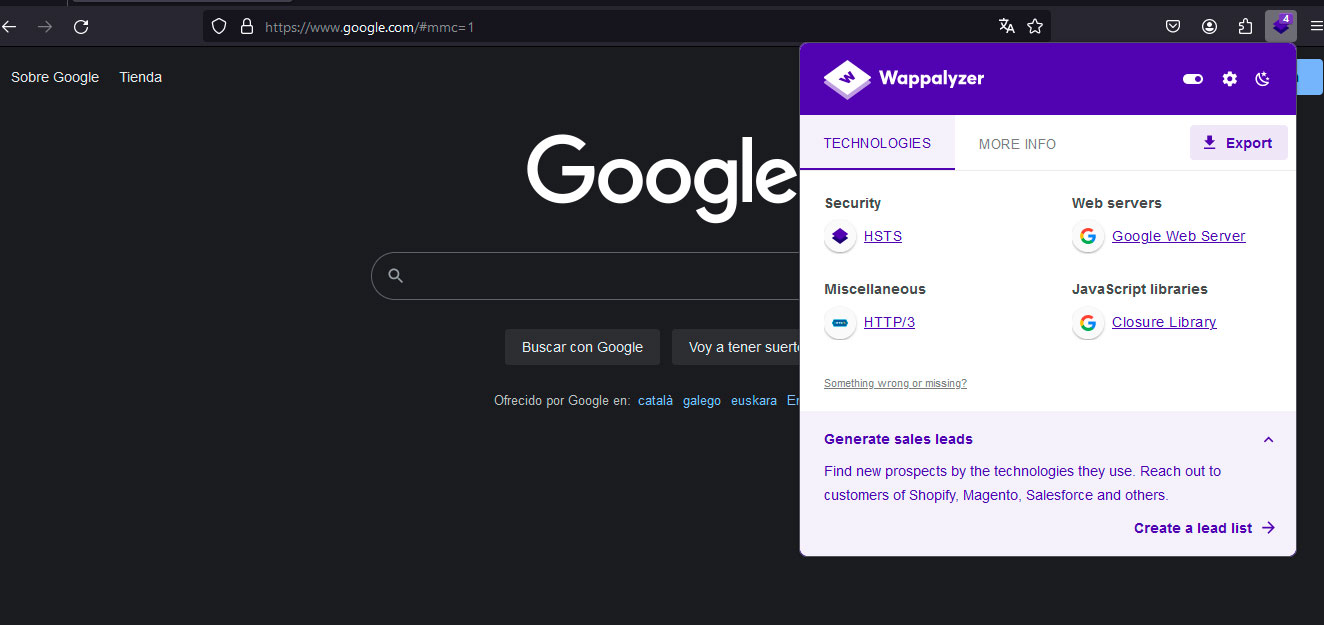Click the Buscar con Google button

pos(582,347)
